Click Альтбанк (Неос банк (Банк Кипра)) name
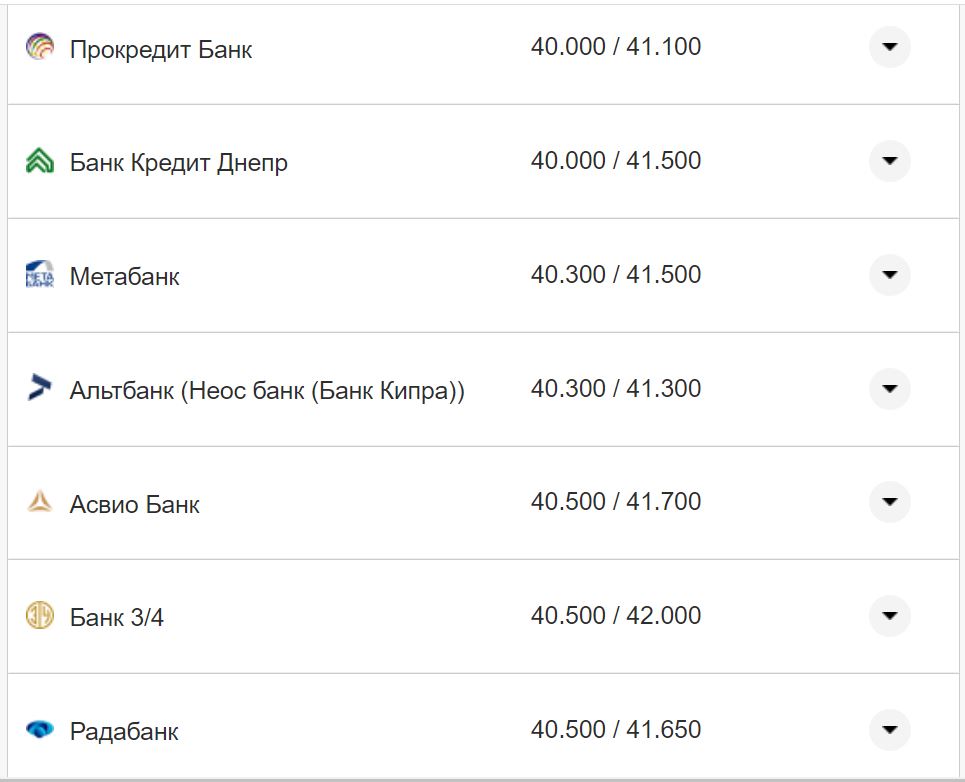Viewport: 965px width, 782px height. pyautogui.click(x=267, y=390)
